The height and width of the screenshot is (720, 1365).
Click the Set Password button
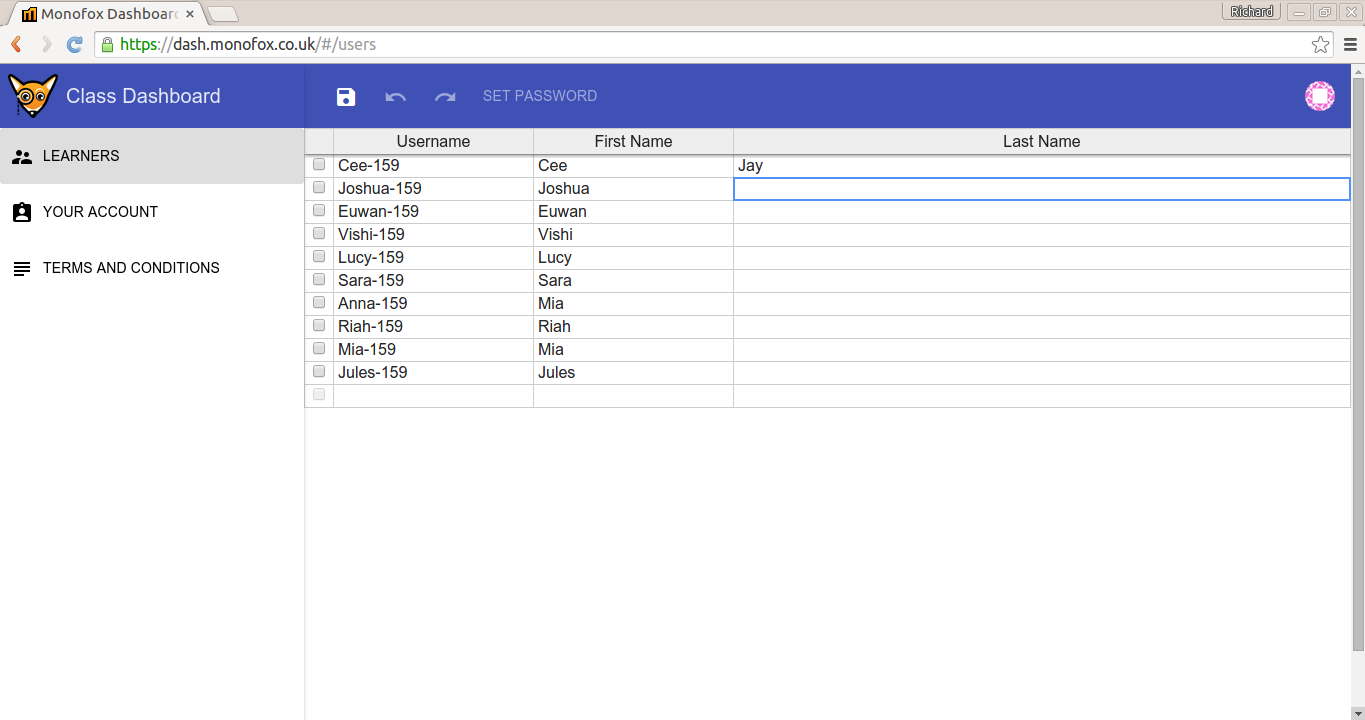pos(540,96)
